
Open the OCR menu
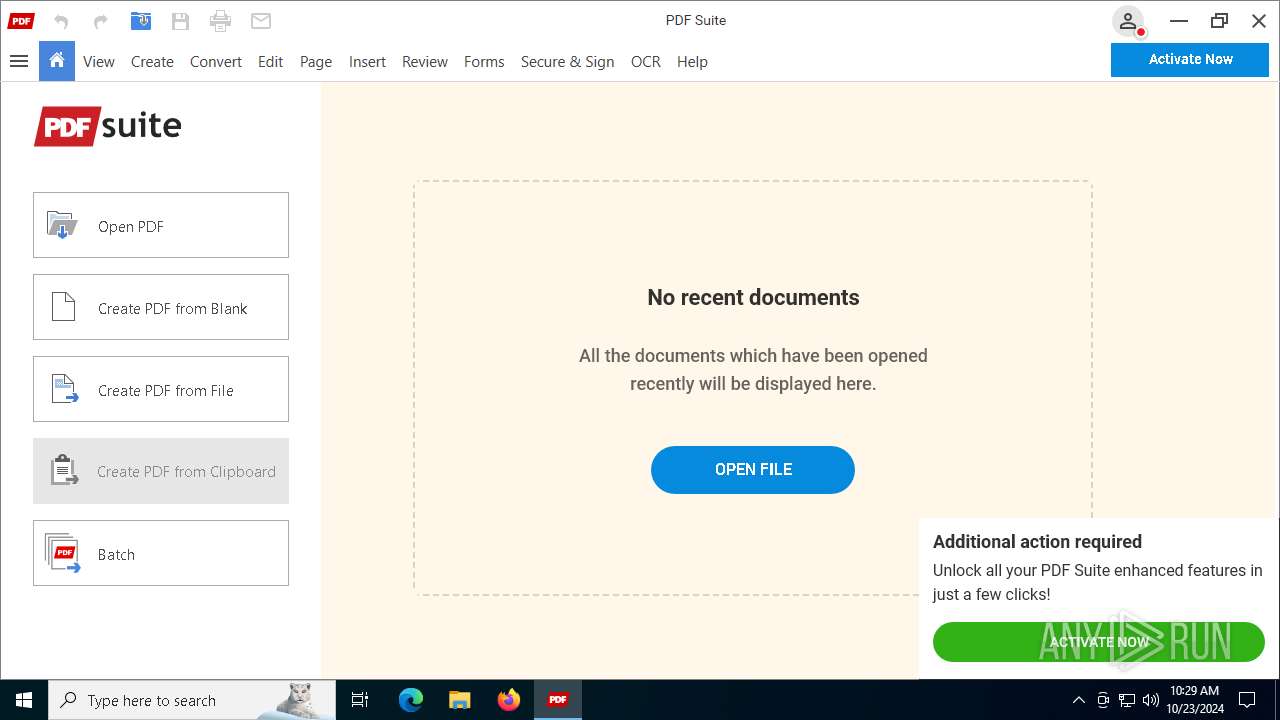646,61
